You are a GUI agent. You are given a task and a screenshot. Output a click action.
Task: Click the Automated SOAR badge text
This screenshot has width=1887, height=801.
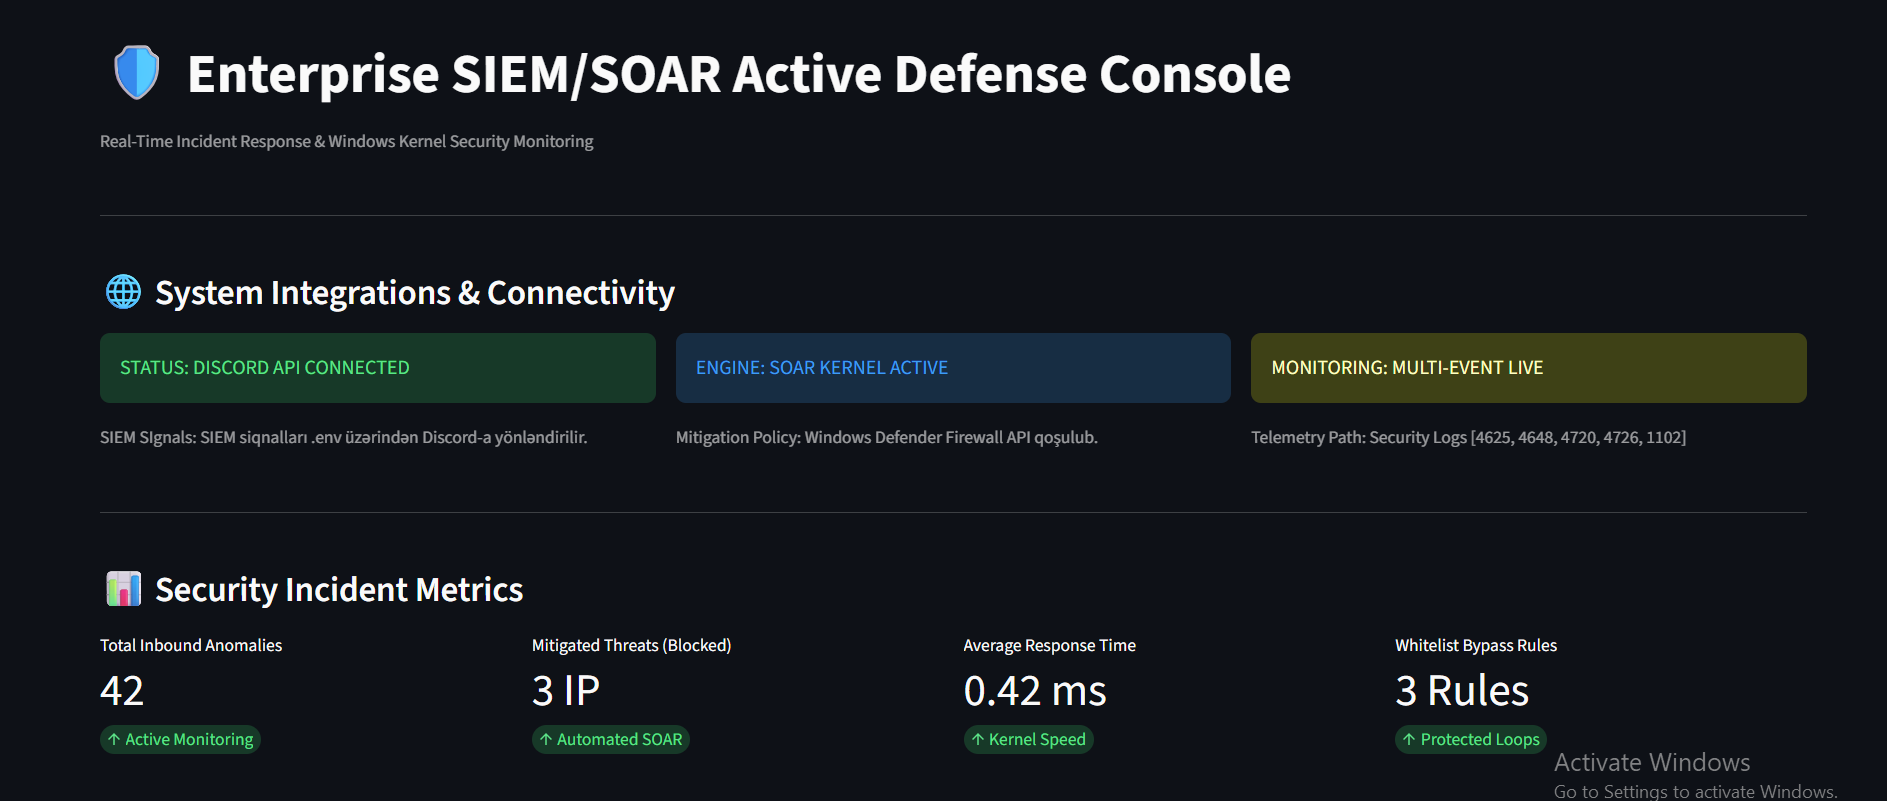pos(620,740)
